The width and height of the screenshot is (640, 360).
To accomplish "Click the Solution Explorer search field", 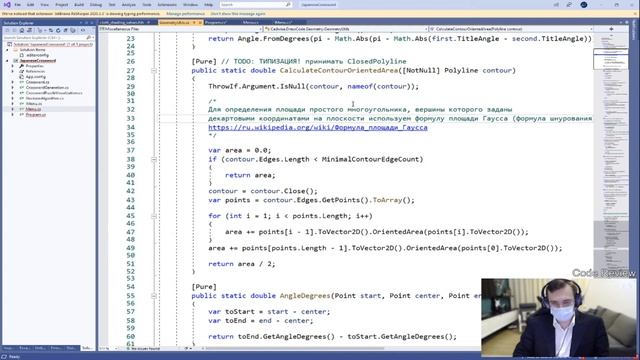I will pos(48,38).
